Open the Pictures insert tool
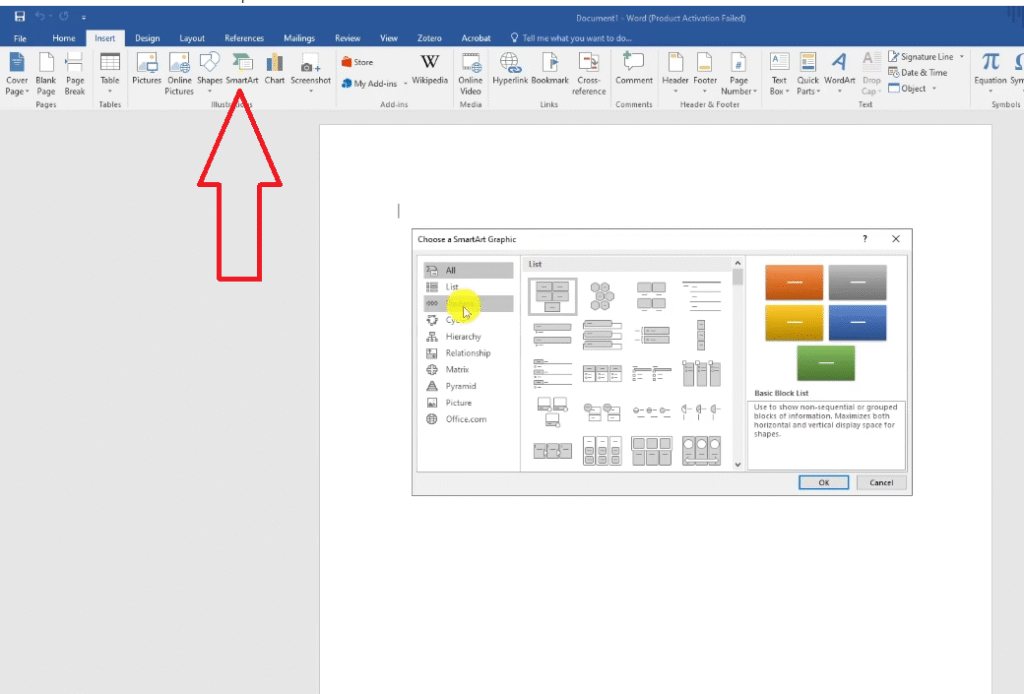This screenshot has width=1024, height=694. point(146,68)
